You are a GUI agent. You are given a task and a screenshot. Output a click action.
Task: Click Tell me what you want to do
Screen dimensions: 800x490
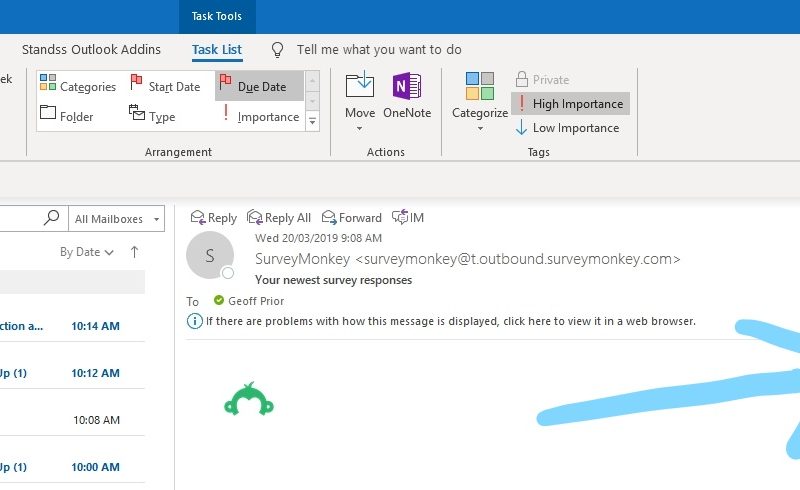[x=379, y=50]
